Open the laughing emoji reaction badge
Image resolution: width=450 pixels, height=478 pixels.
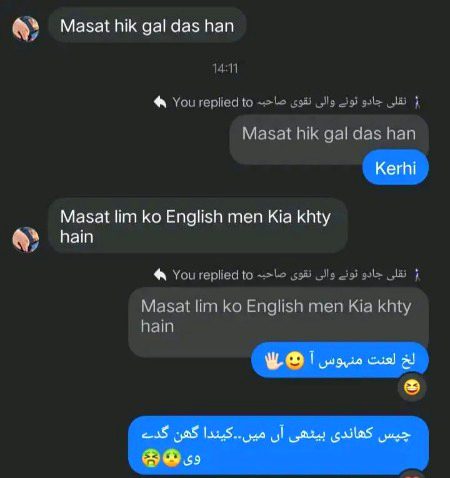pyautogui.click(x=412, y=388)
